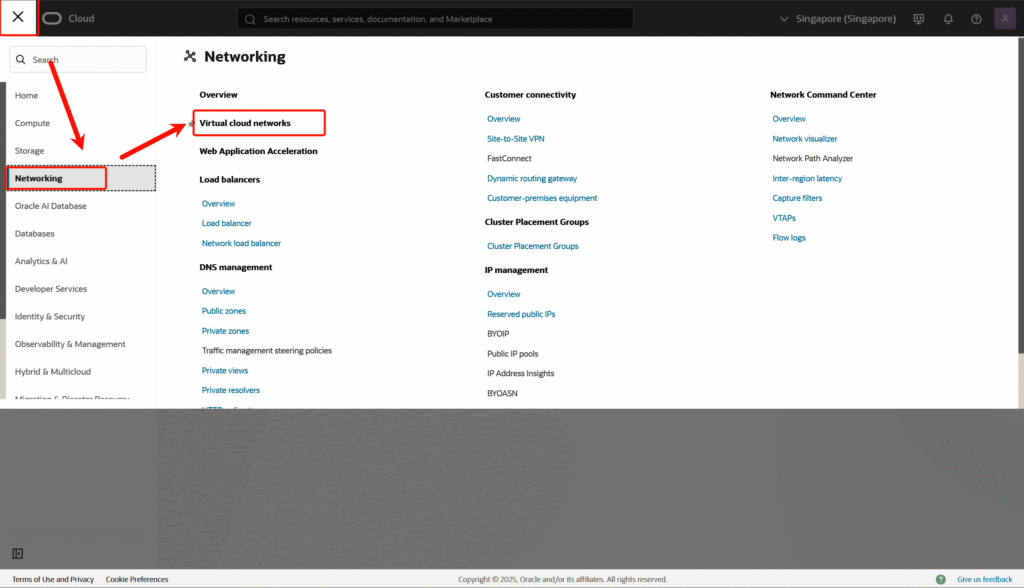This screenshot has width=1024, height=588.
Task: Open the developer tools icon in header
Action: click(919, 18)
